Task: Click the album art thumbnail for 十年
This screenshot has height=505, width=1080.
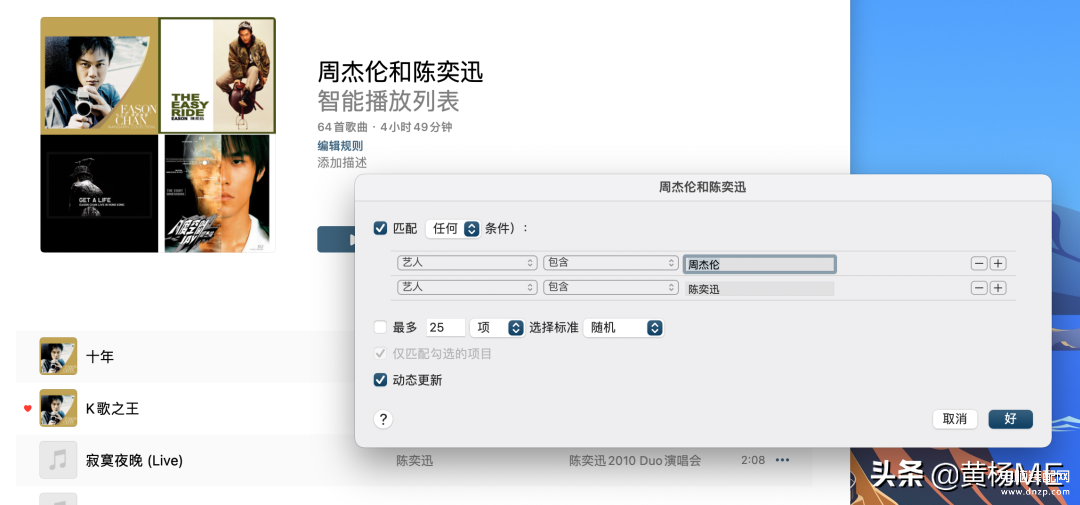Action: click(58, 356)
